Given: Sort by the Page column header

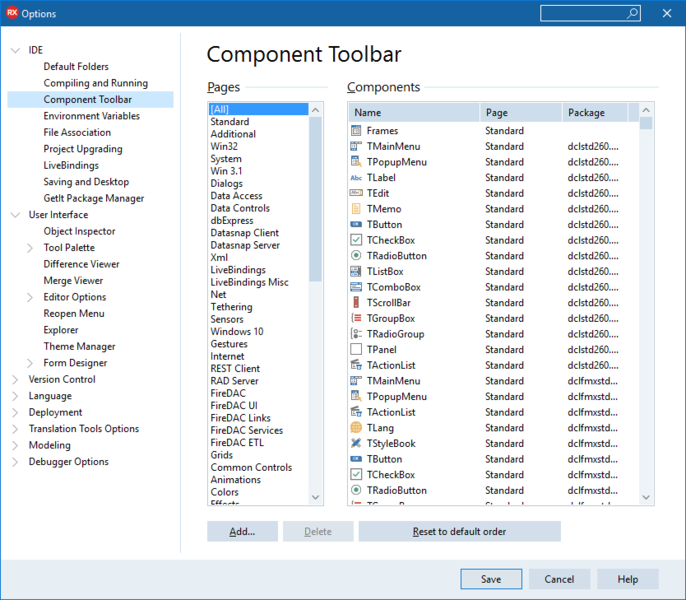Looking at the screenshot, I should click(521, 112).
